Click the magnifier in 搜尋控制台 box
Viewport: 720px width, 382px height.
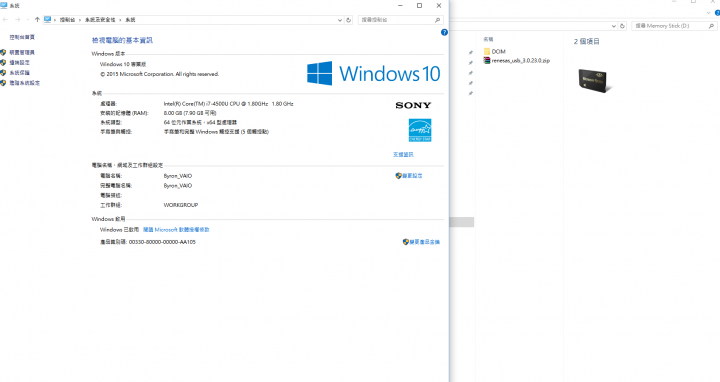tap(438, 20)
